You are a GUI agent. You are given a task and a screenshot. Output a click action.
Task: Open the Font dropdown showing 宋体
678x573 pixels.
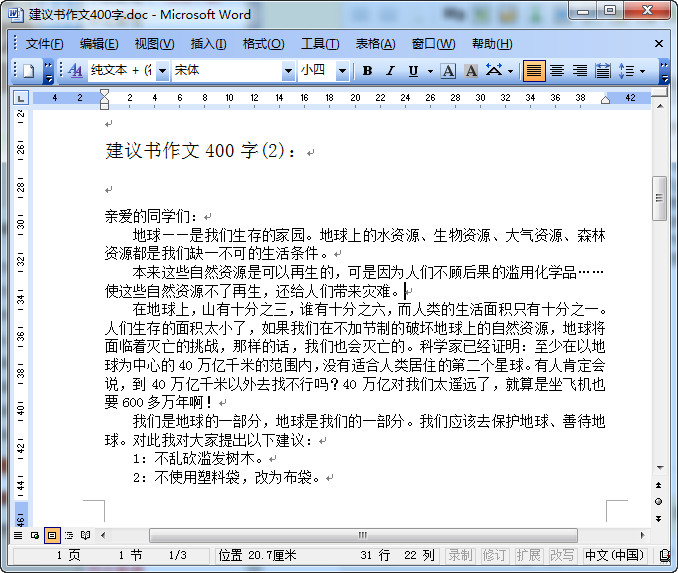click(288, 71)
